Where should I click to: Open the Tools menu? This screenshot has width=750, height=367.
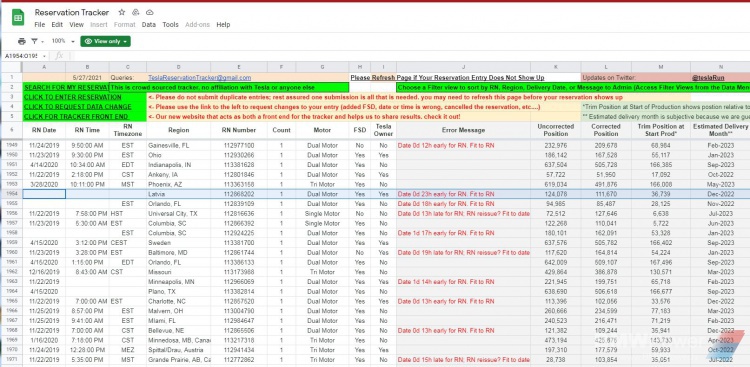(170, 24)
